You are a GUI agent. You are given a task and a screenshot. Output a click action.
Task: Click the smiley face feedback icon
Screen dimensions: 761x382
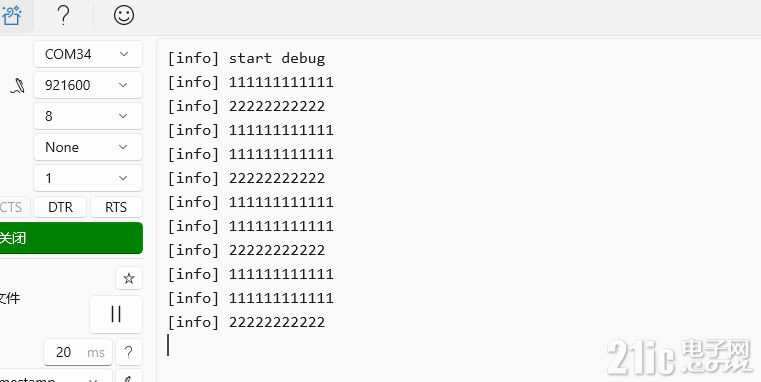(x=124, y=15)
